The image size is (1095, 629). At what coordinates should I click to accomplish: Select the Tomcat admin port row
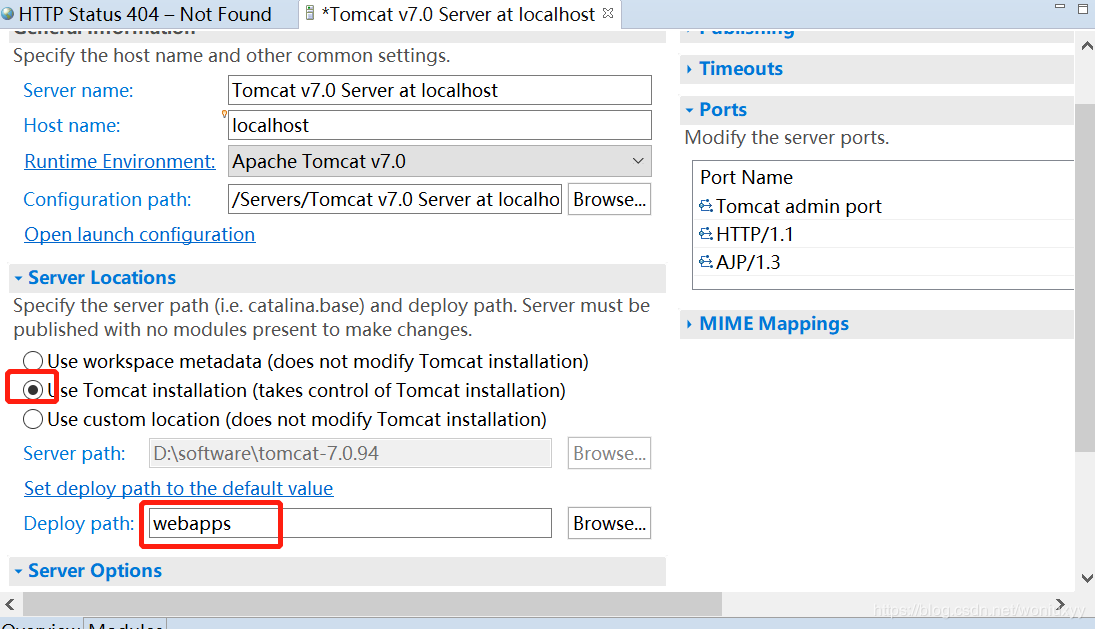(883, 206)
